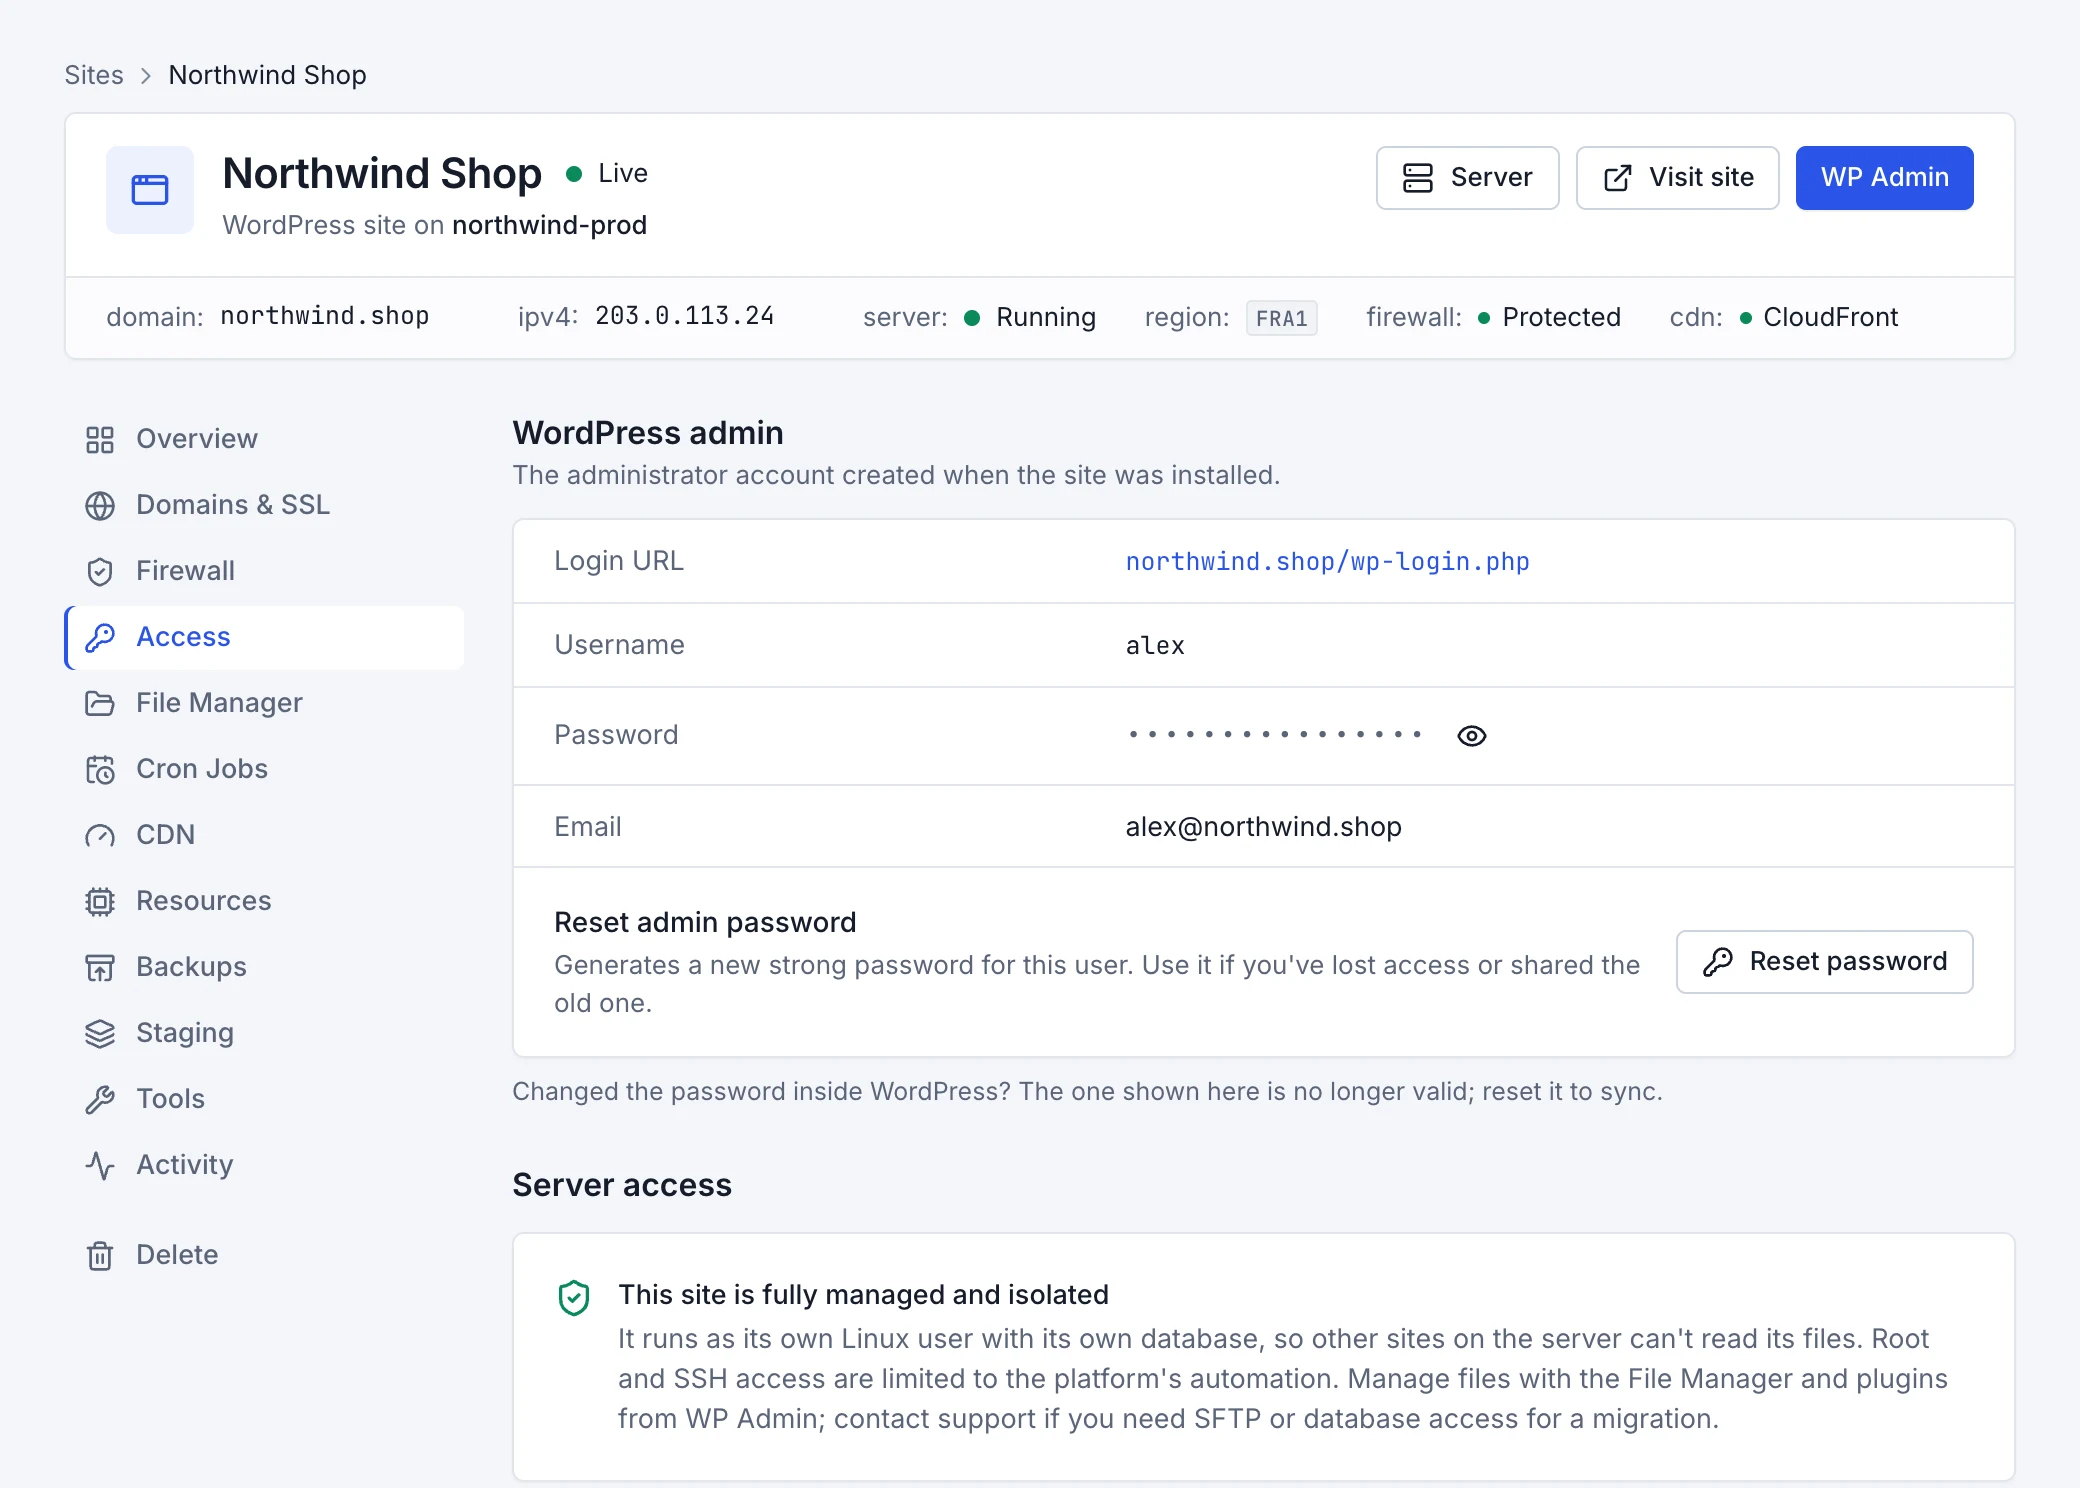This screenshot has height=1488, width=2080.
Task: Click the Cron Jobs calendar-clock icon
Action: point(100,769)
